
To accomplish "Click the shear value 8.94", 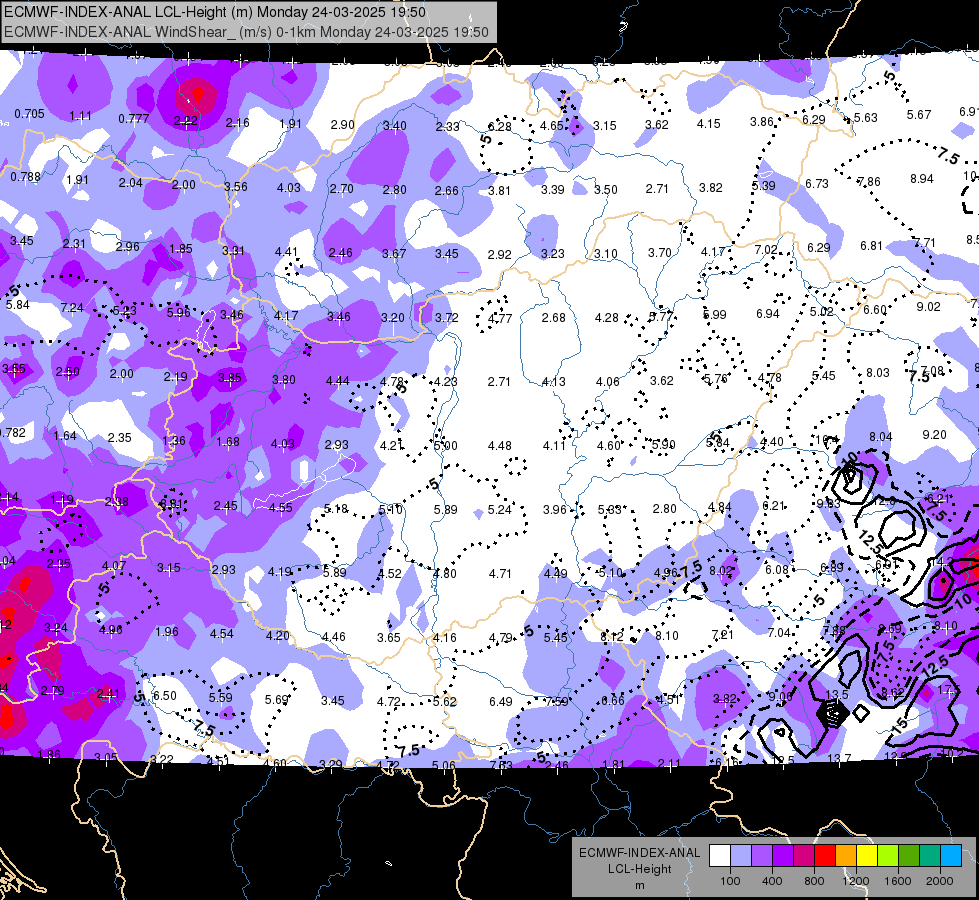I will coord(922,179).
